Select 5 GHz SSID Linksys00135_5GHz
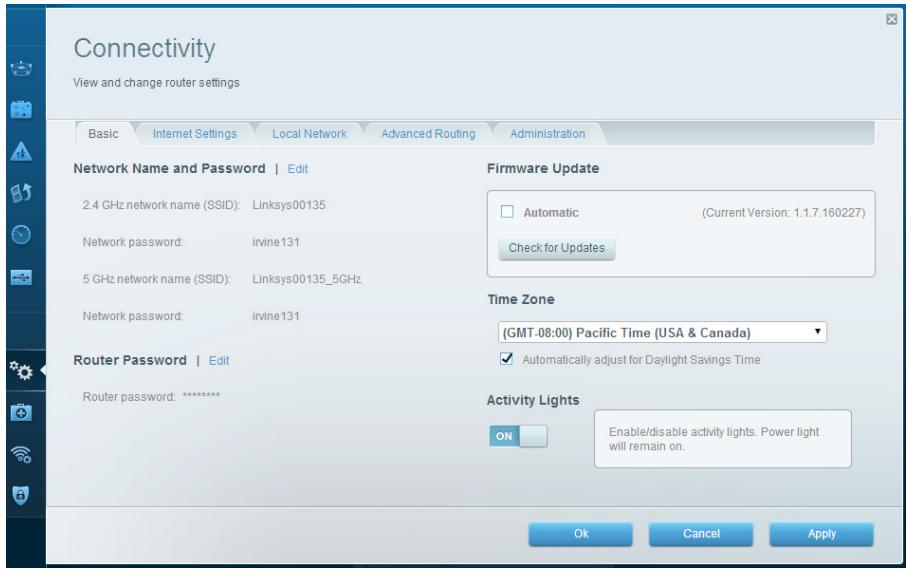906x570 pixels. 307,279
